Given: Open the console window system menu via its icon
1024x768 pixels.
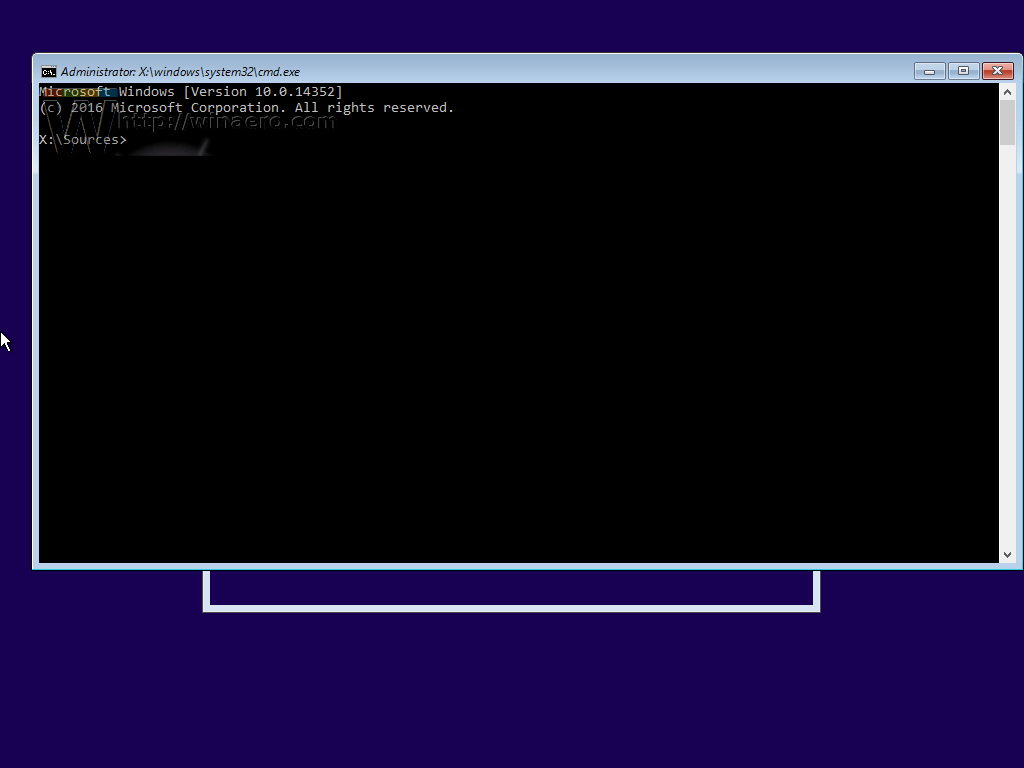Looking at the screenshot, I should point(49,71).
